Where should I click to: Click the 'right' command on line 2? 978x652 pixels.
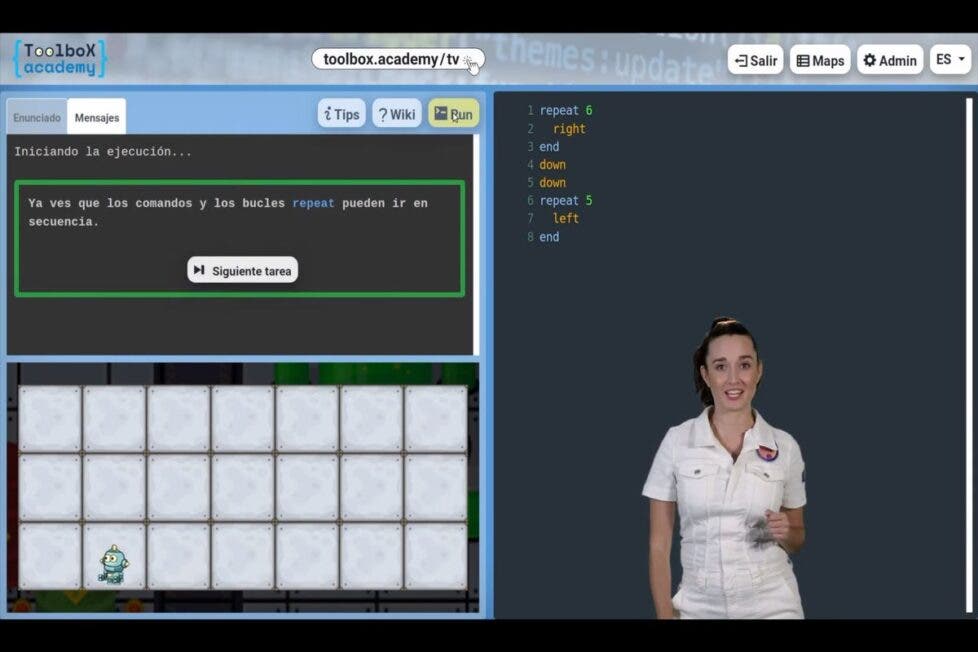569,129
